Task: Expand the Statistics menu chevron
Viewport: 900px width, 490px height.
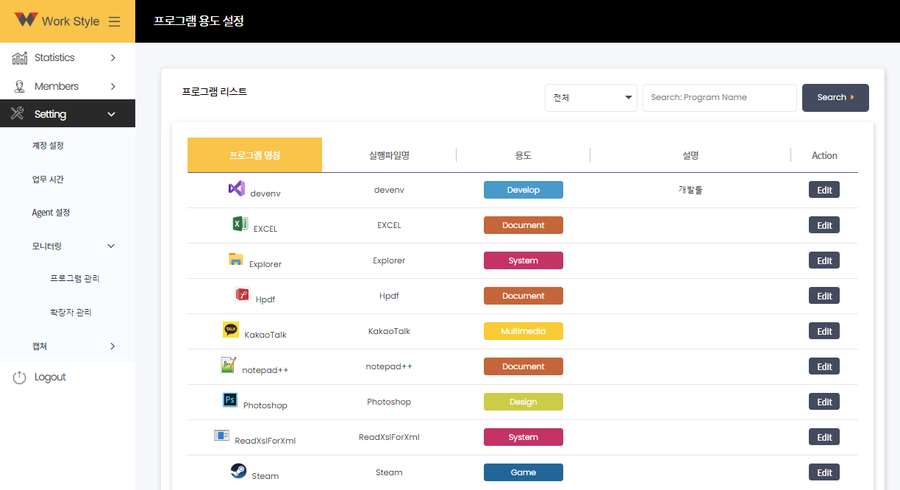Action: (113, 58)
